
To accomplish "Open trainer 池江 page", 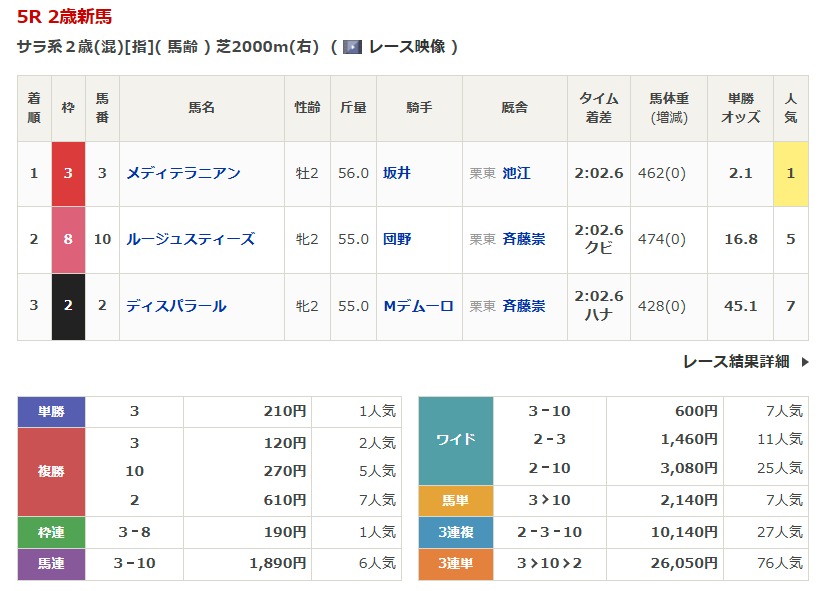I will (517, 173).
